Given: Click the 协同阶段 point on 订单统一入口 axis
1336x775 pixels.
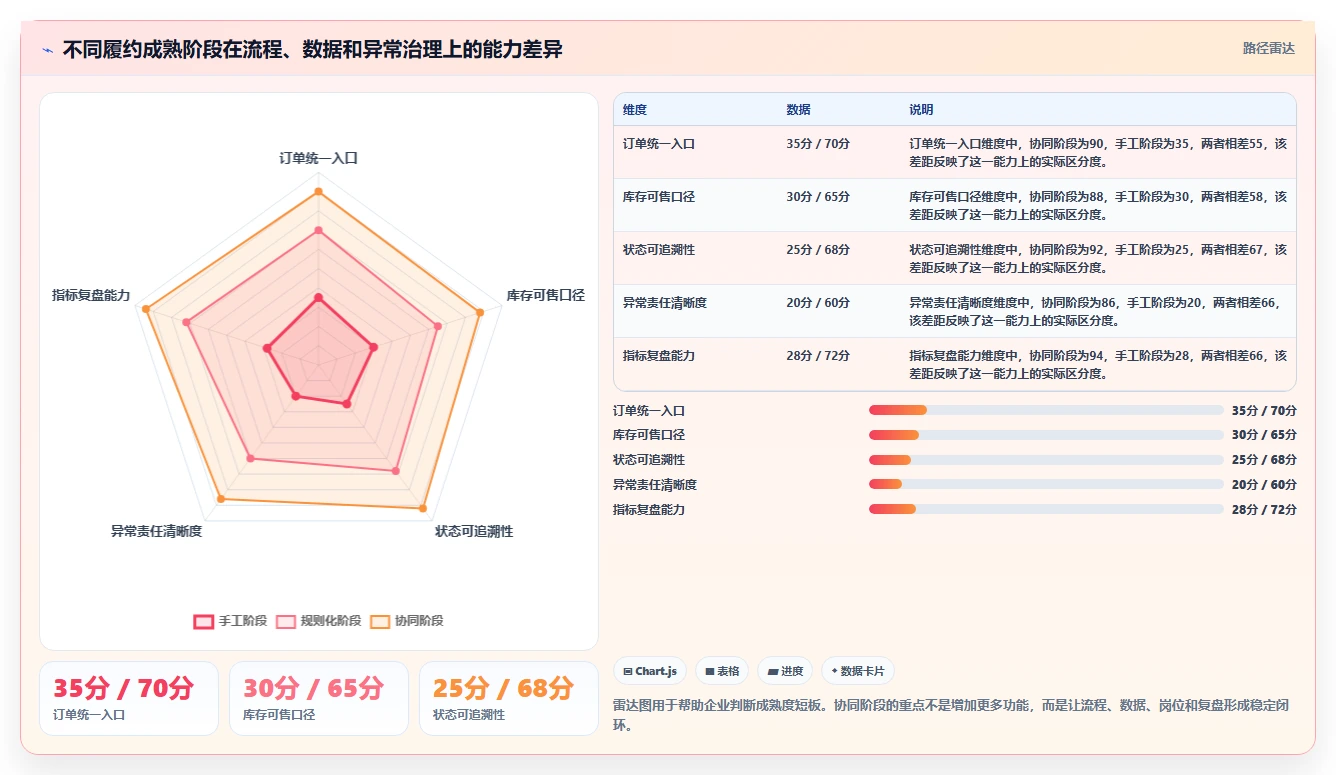Looking at the screenshot, I should 318,191.
